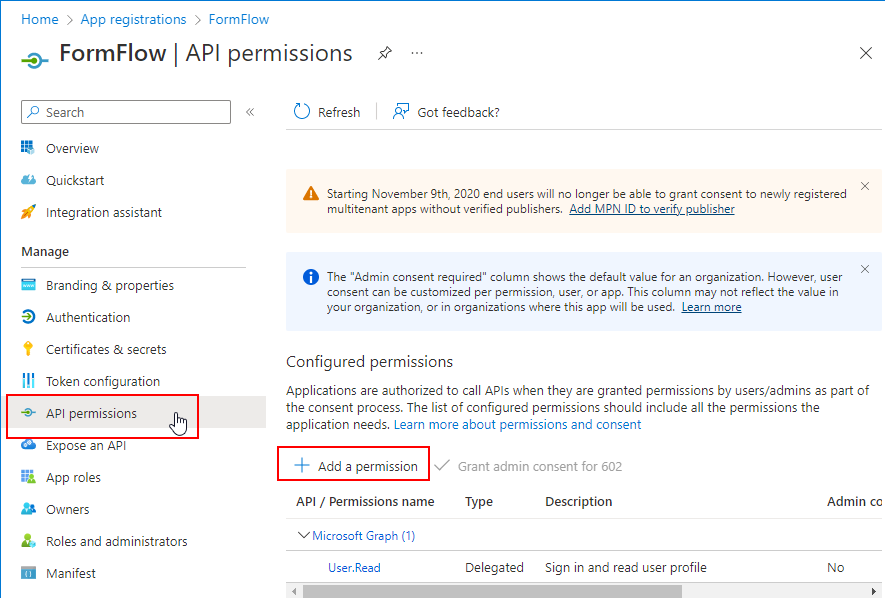Click the Got feedback icon

point(401,112)
